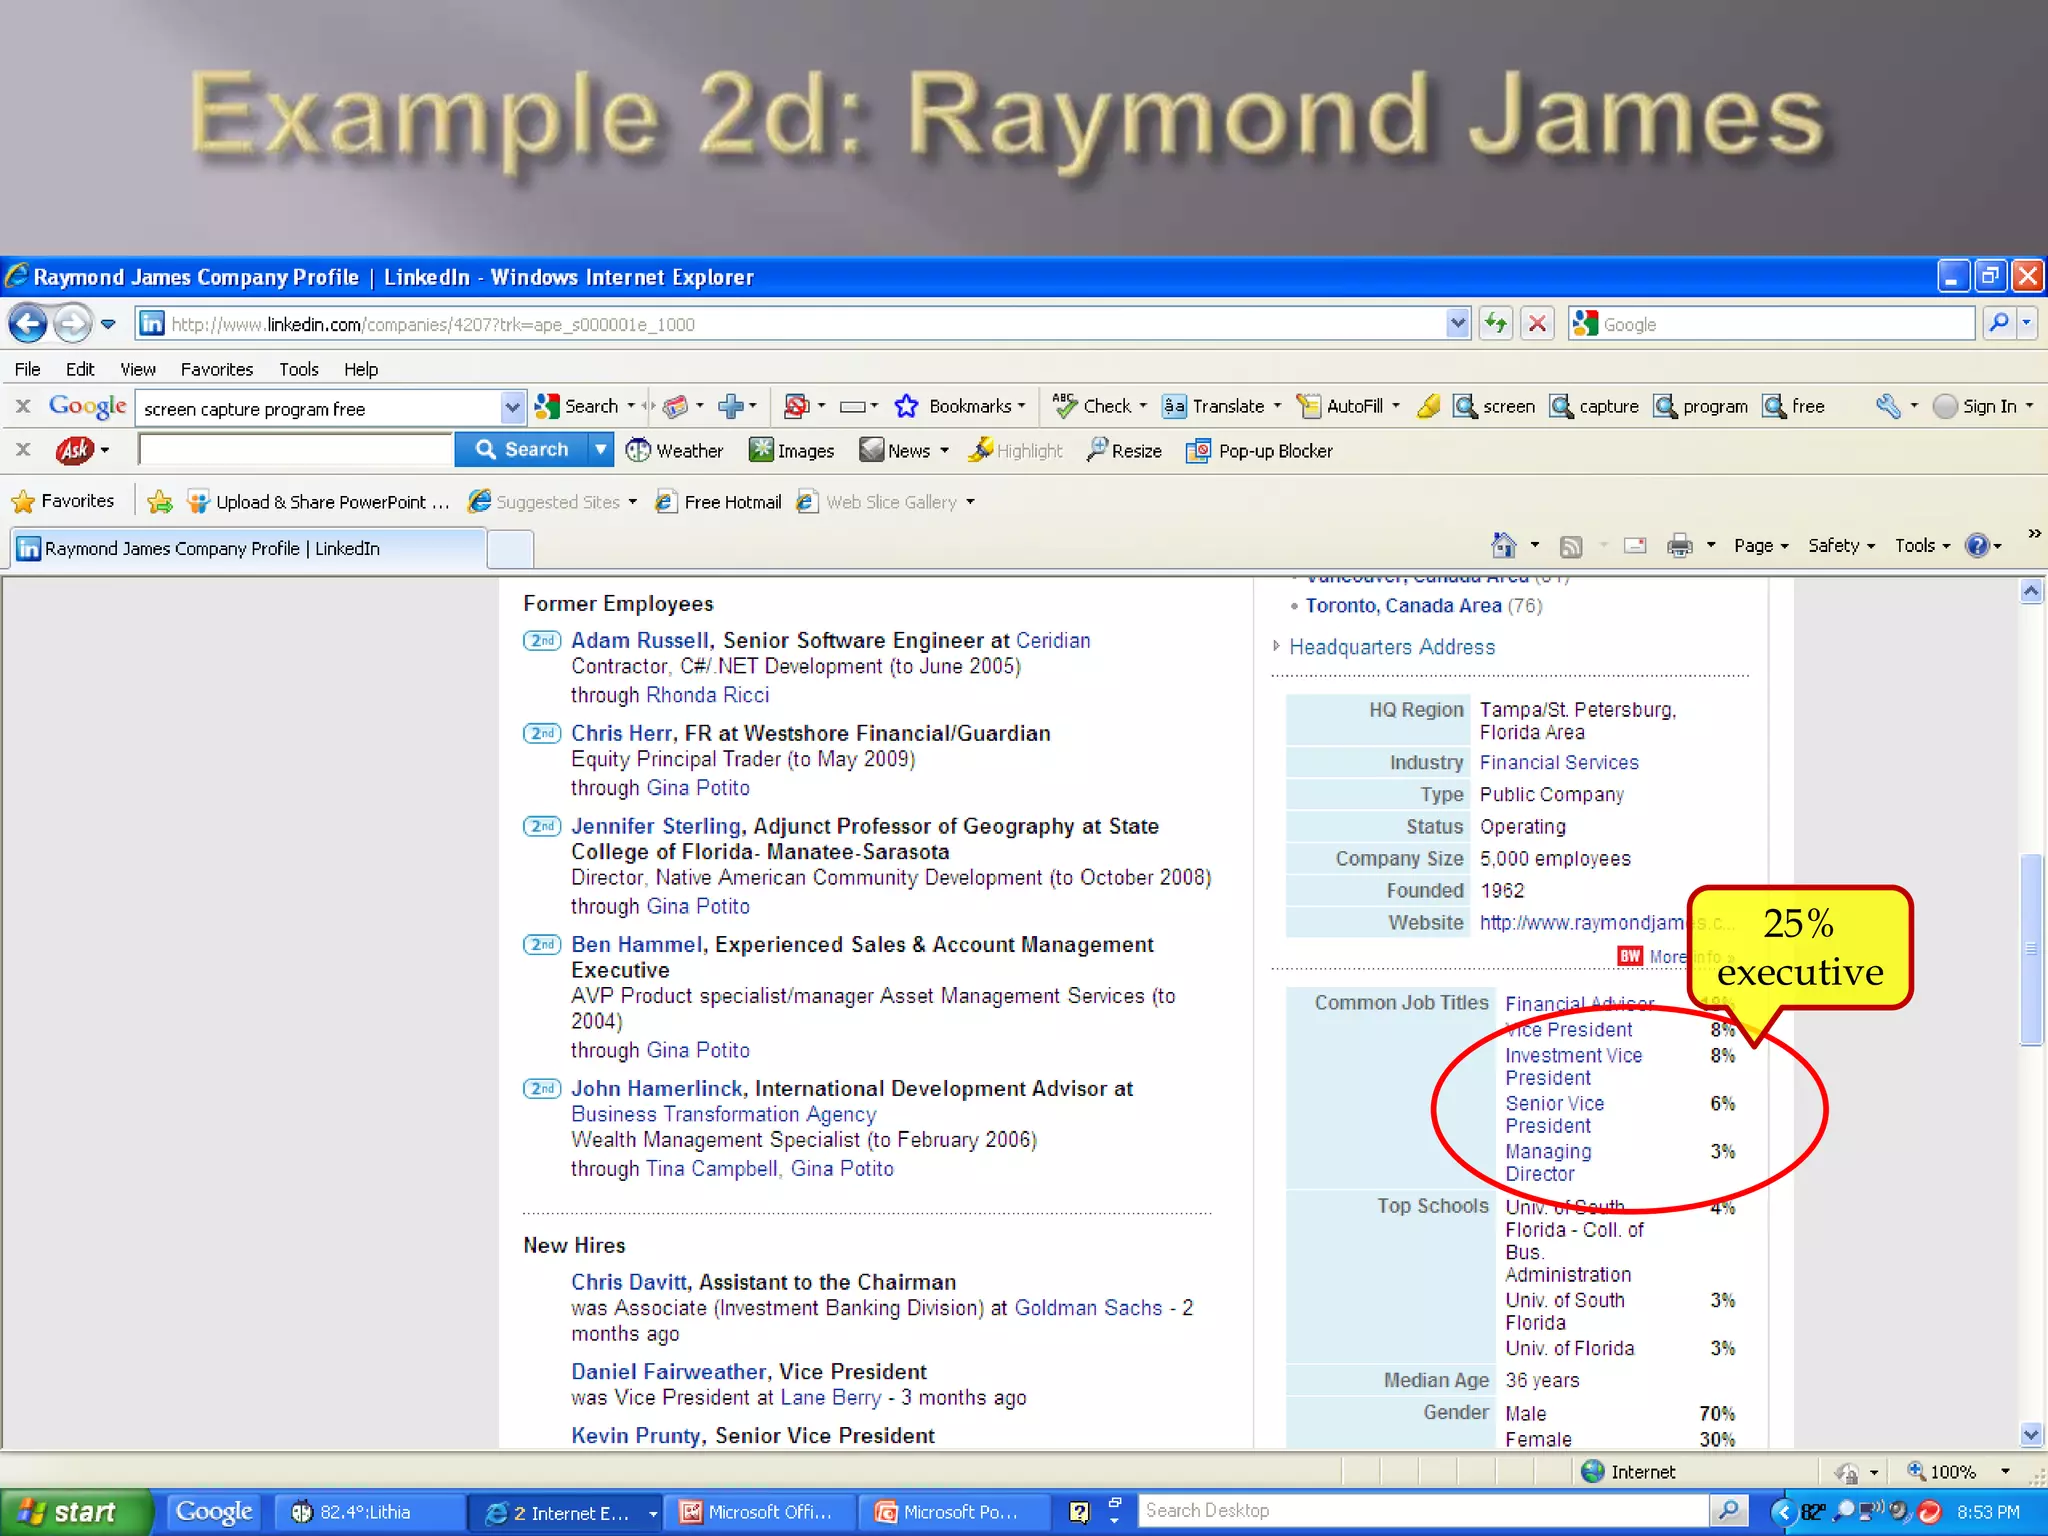Close the Google toolbar with its X
Image resolution: width=2048 pixels, height=1536 pixels.
point(23,405)
